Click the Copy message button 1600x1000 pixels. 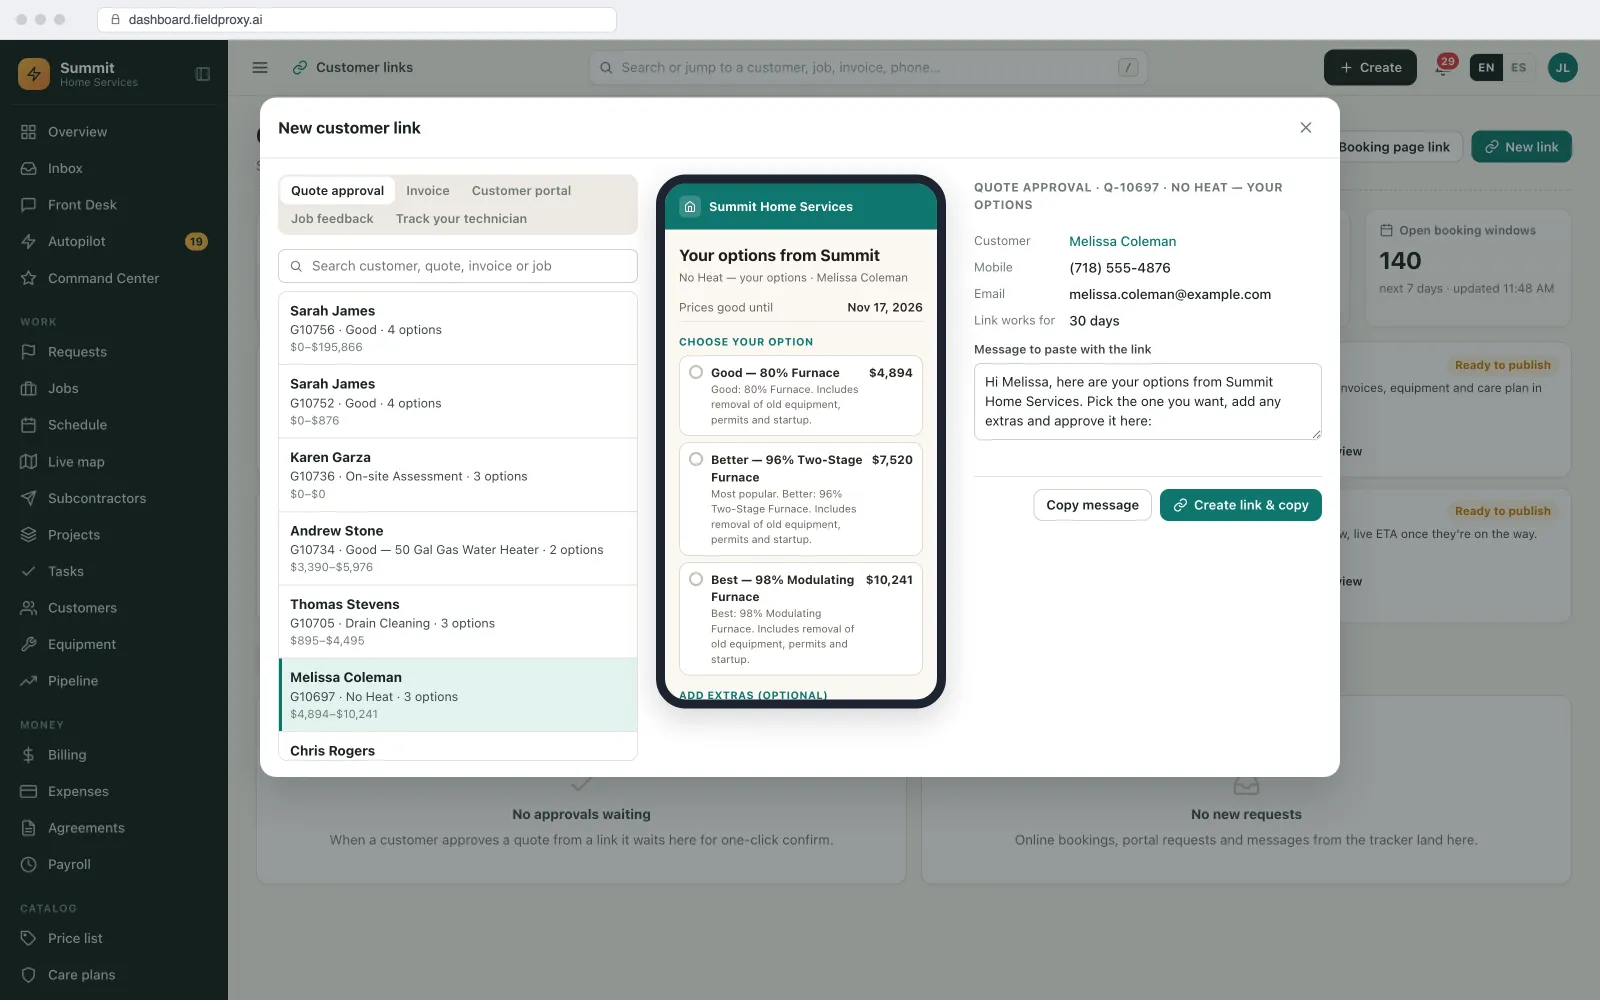coord(1092,505)
